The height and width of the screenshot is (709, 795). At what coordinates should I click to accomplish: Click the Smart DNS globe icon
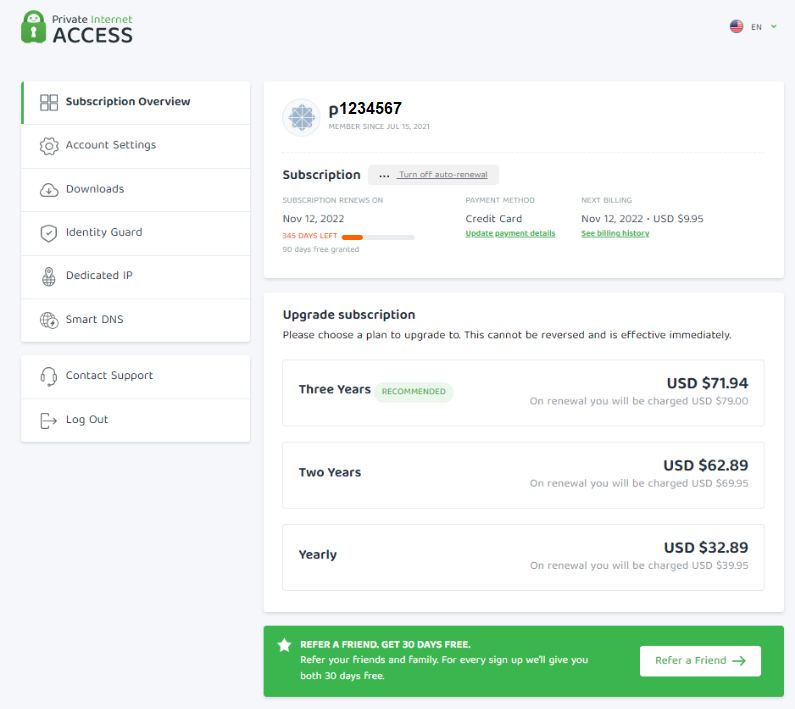click(49, 321)
